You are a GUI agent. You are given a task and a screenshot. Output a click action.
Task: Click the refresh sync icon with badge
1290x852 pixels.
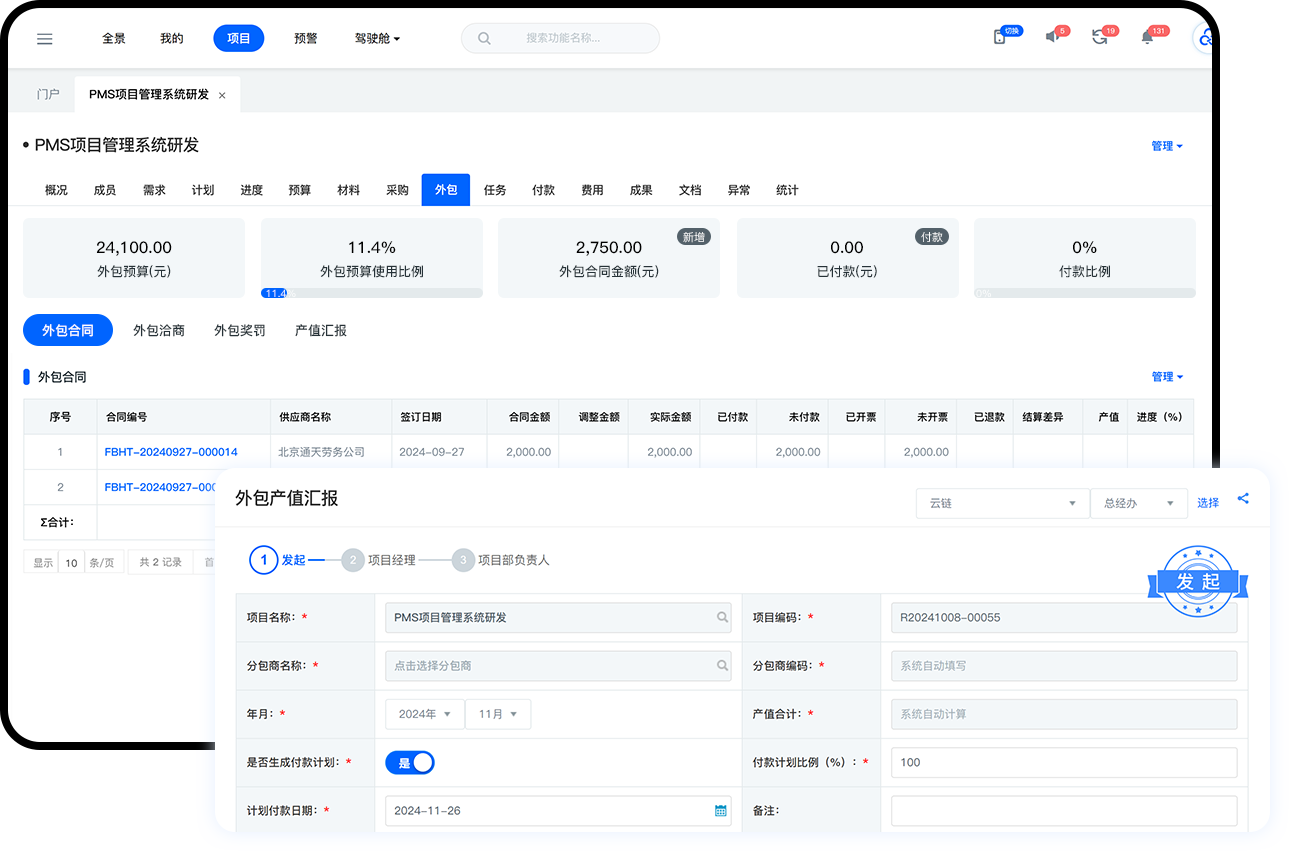coord(1099,37)
